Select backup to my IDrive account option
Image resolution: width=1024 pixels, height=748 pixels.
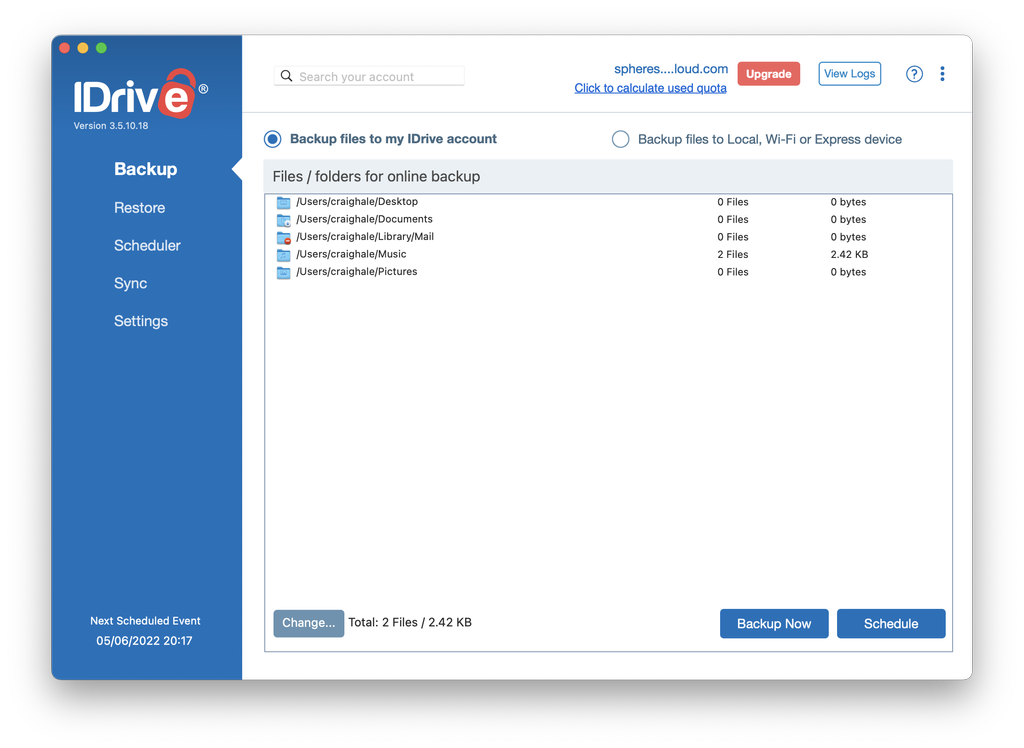pyautogui.click(x=271, y=139)
